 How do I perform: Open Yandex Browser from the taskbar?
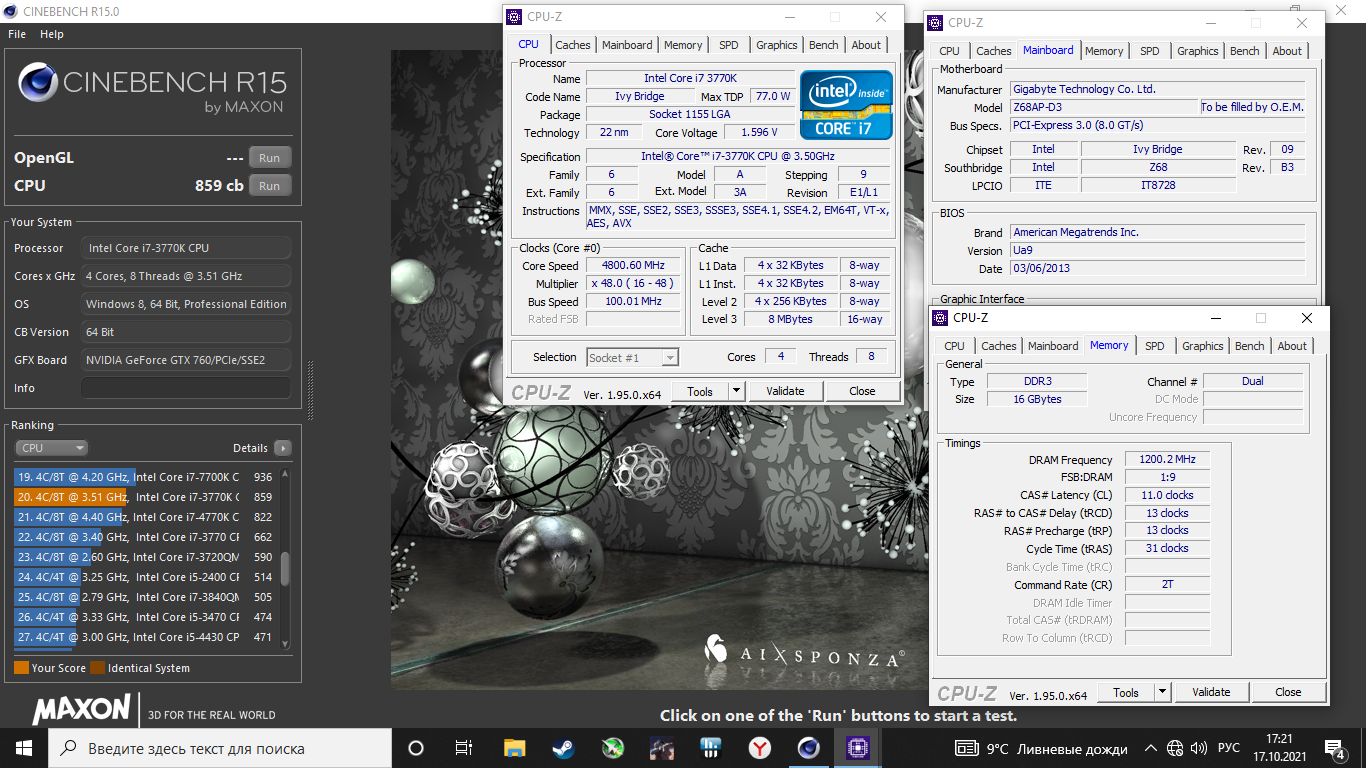pos(760,748)
